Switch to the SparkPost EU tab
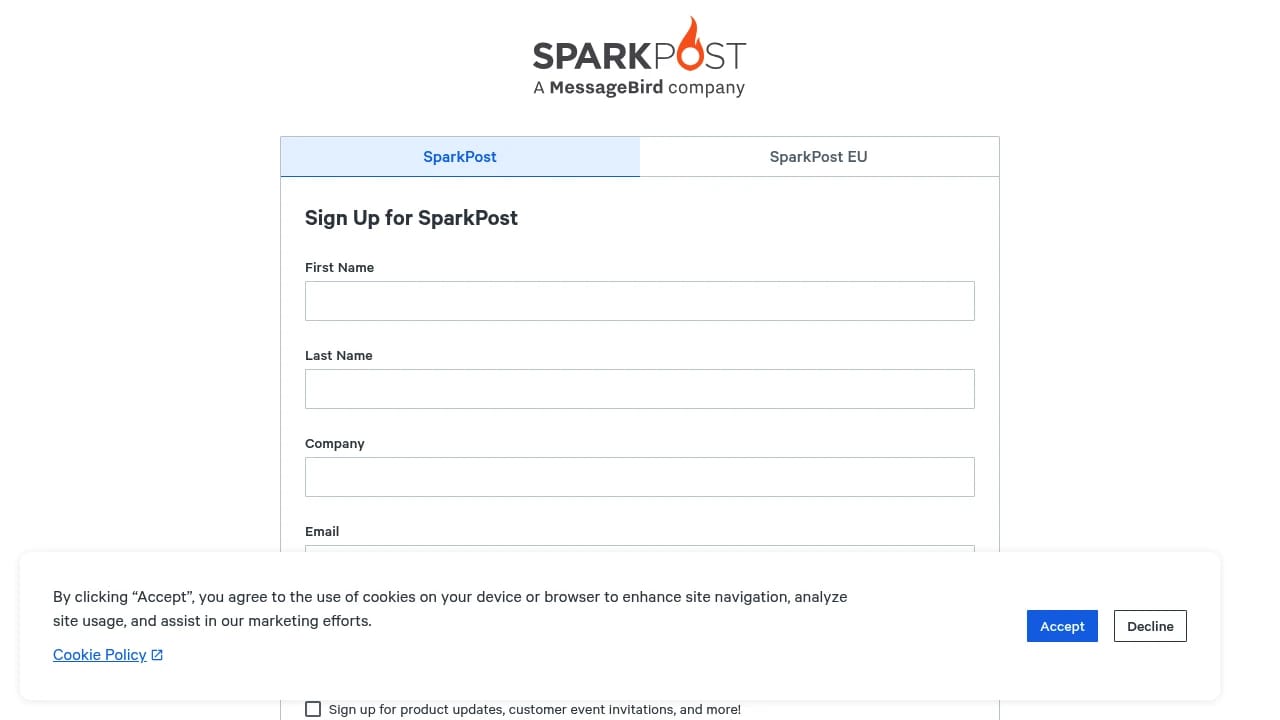This screenshot has width=1280, height=720. coord(818,156)
